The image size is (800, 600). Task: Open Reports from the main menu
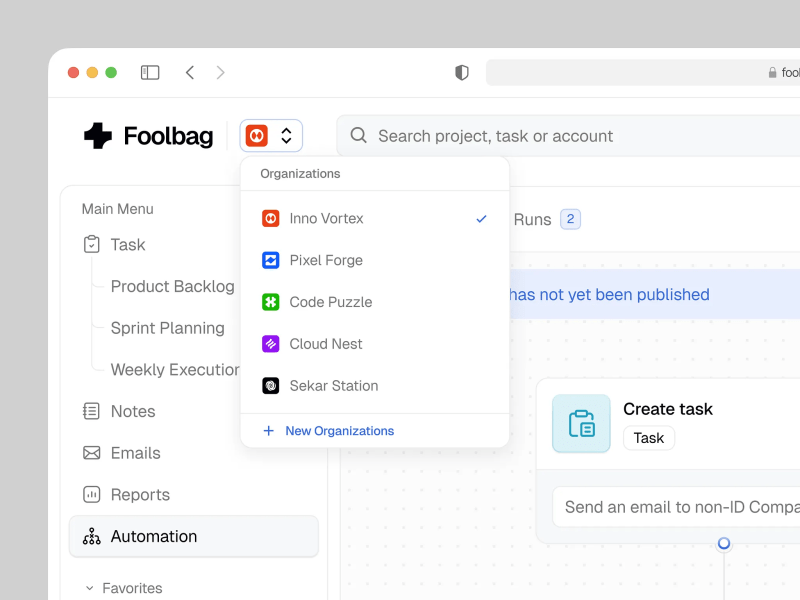pos(140,494)
